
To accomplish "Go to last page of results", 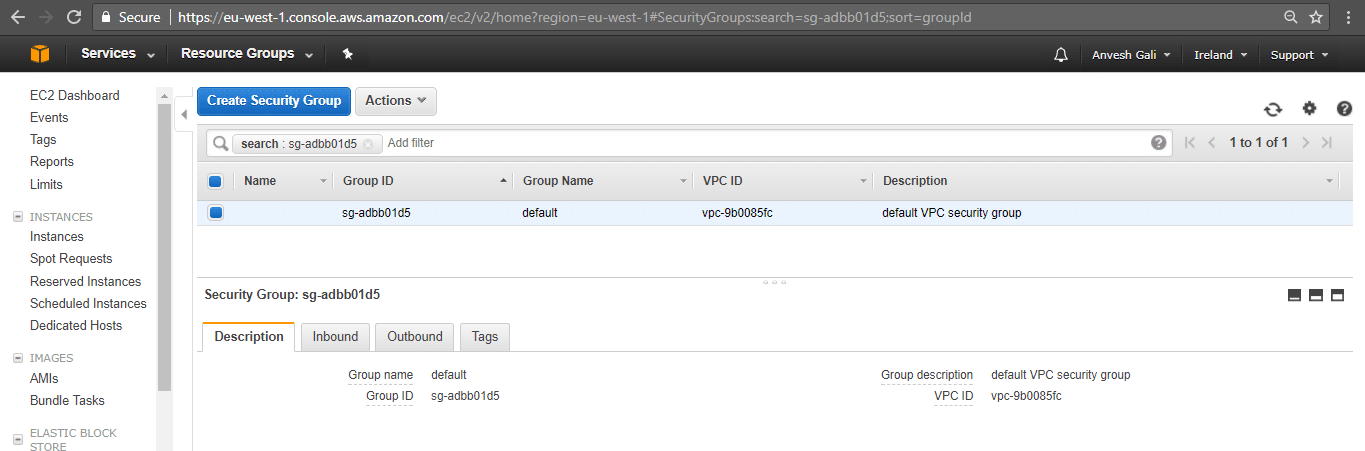I will pos(1327,143).
